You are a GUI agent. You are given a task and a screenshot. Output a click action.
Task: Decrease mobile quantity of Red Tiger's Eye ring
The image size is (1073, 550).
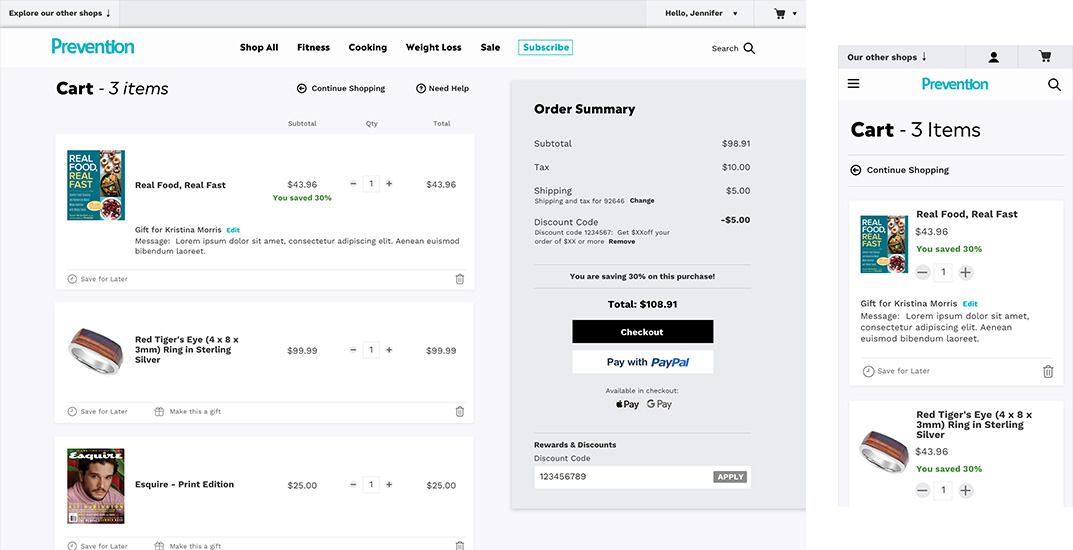[x=922, y=490]
